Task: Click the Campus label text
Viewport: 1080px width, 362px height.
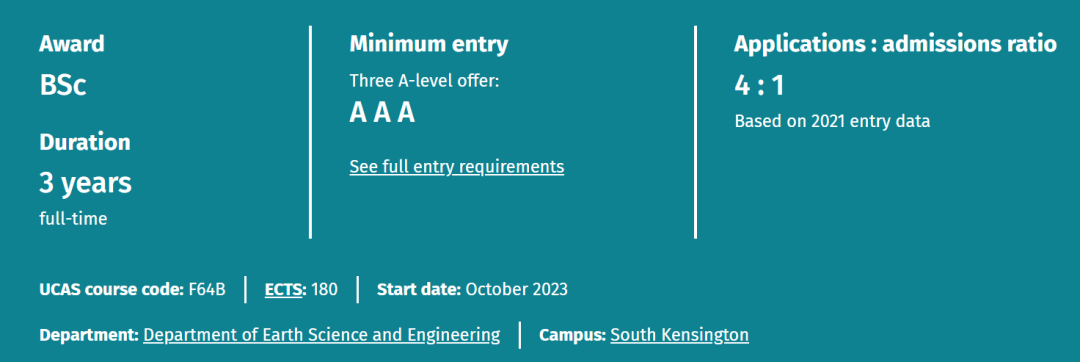Action: pos(573,335)
